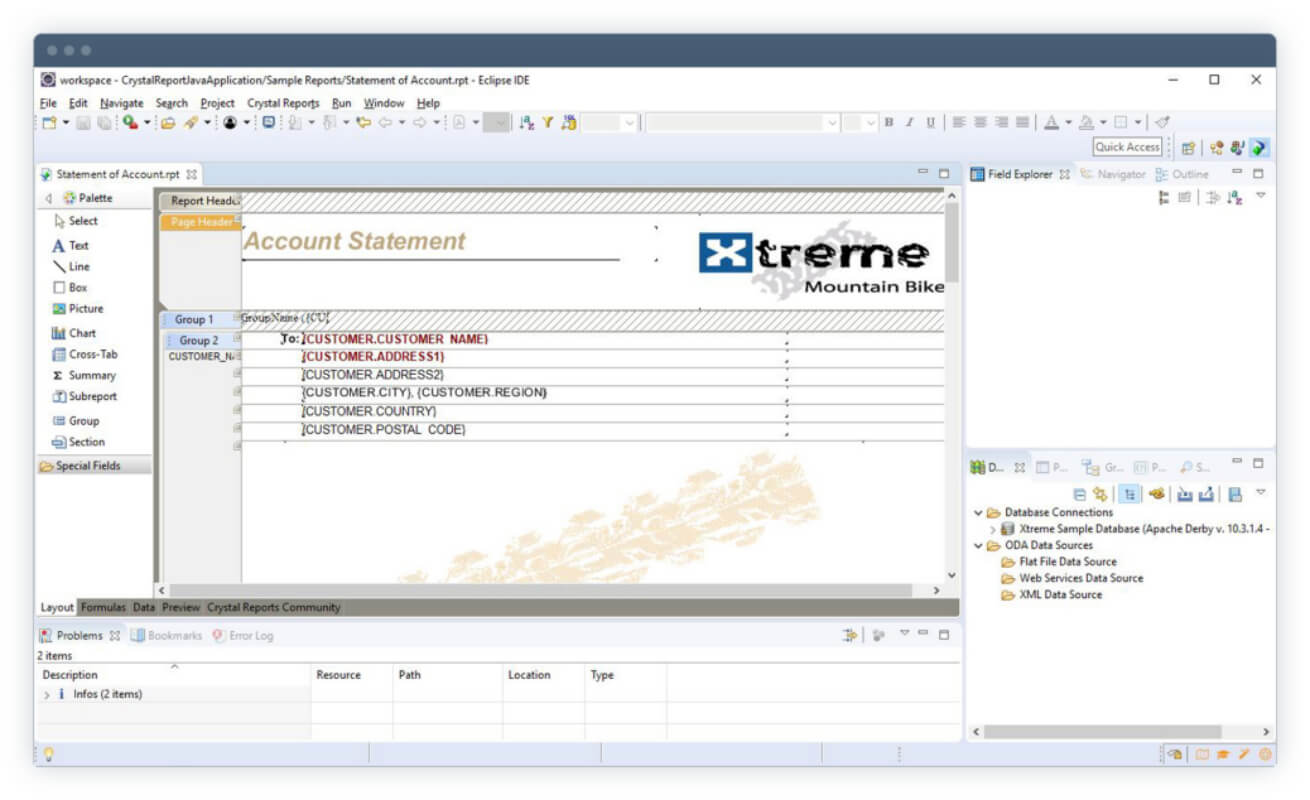Open the File menu
This screenshot has width=1310, height=800.
point(48,103)
